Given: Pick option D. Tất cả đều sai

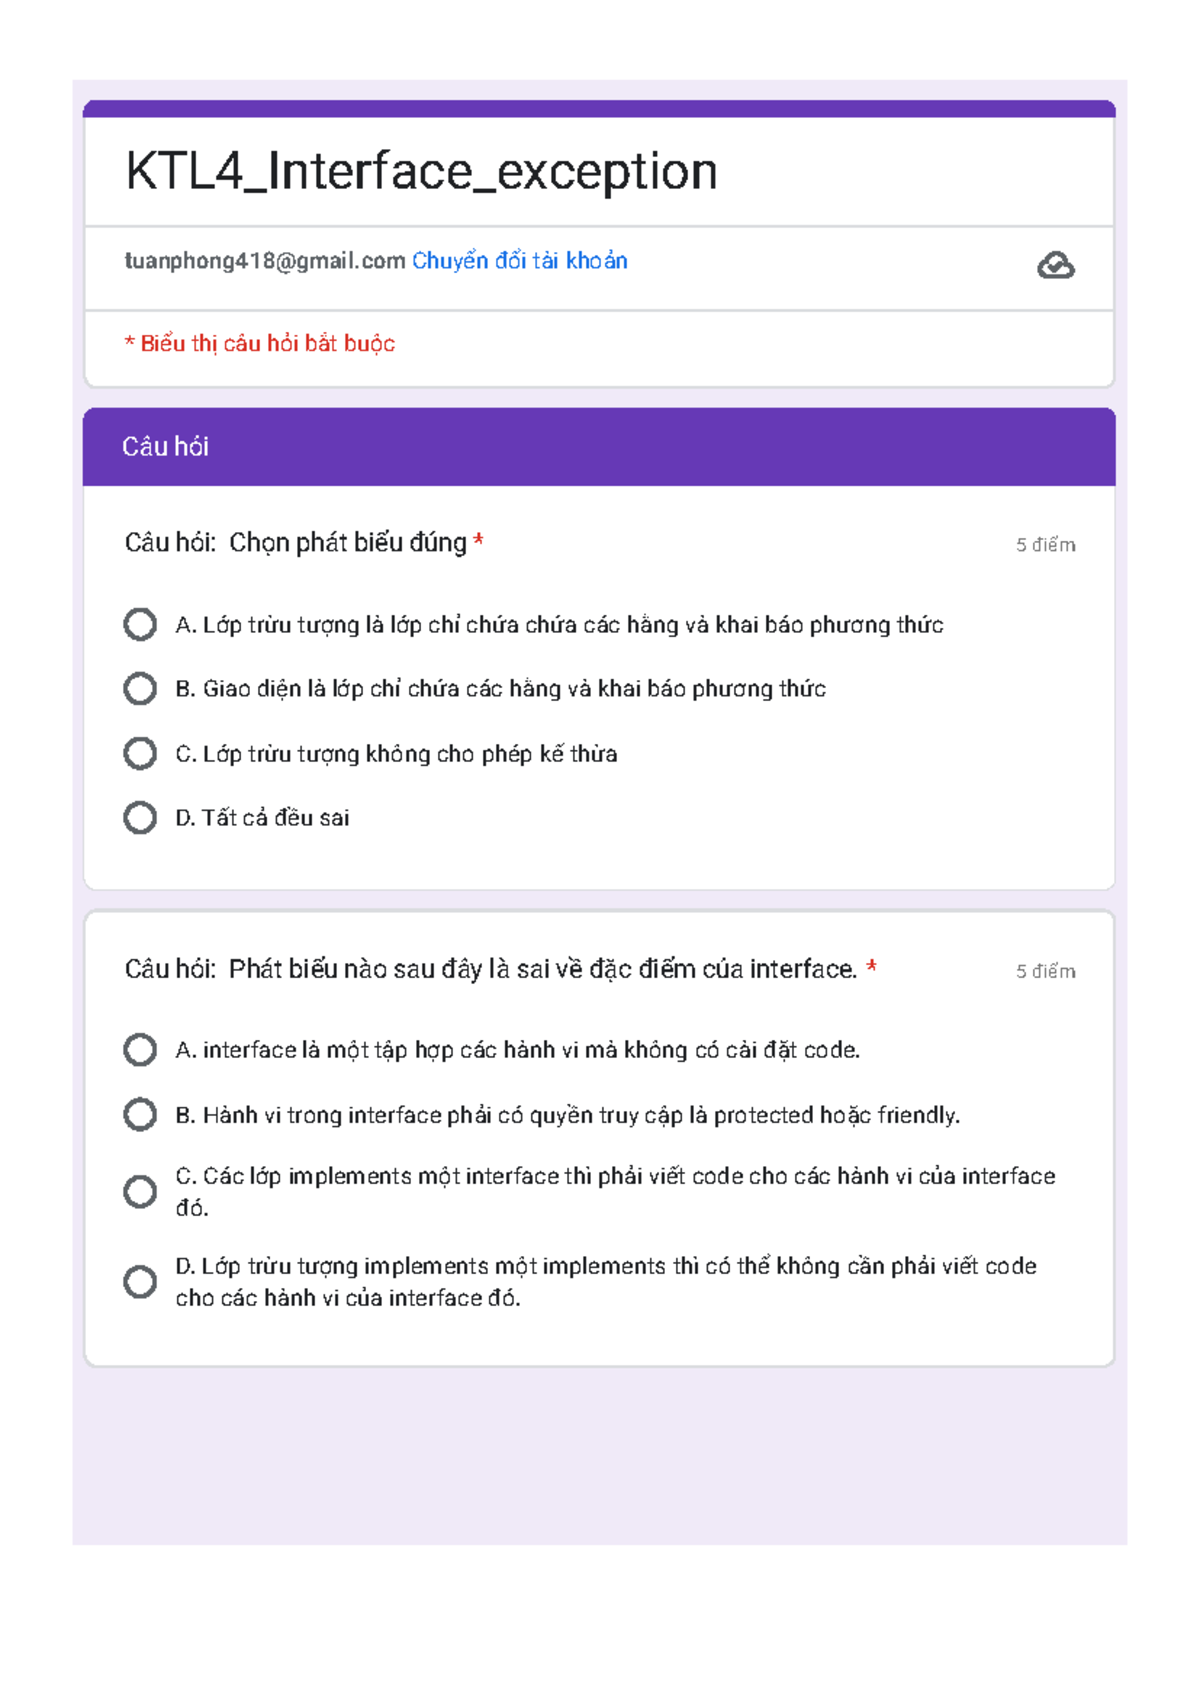Looking at the screenshot, I should [x=140, y=817].
